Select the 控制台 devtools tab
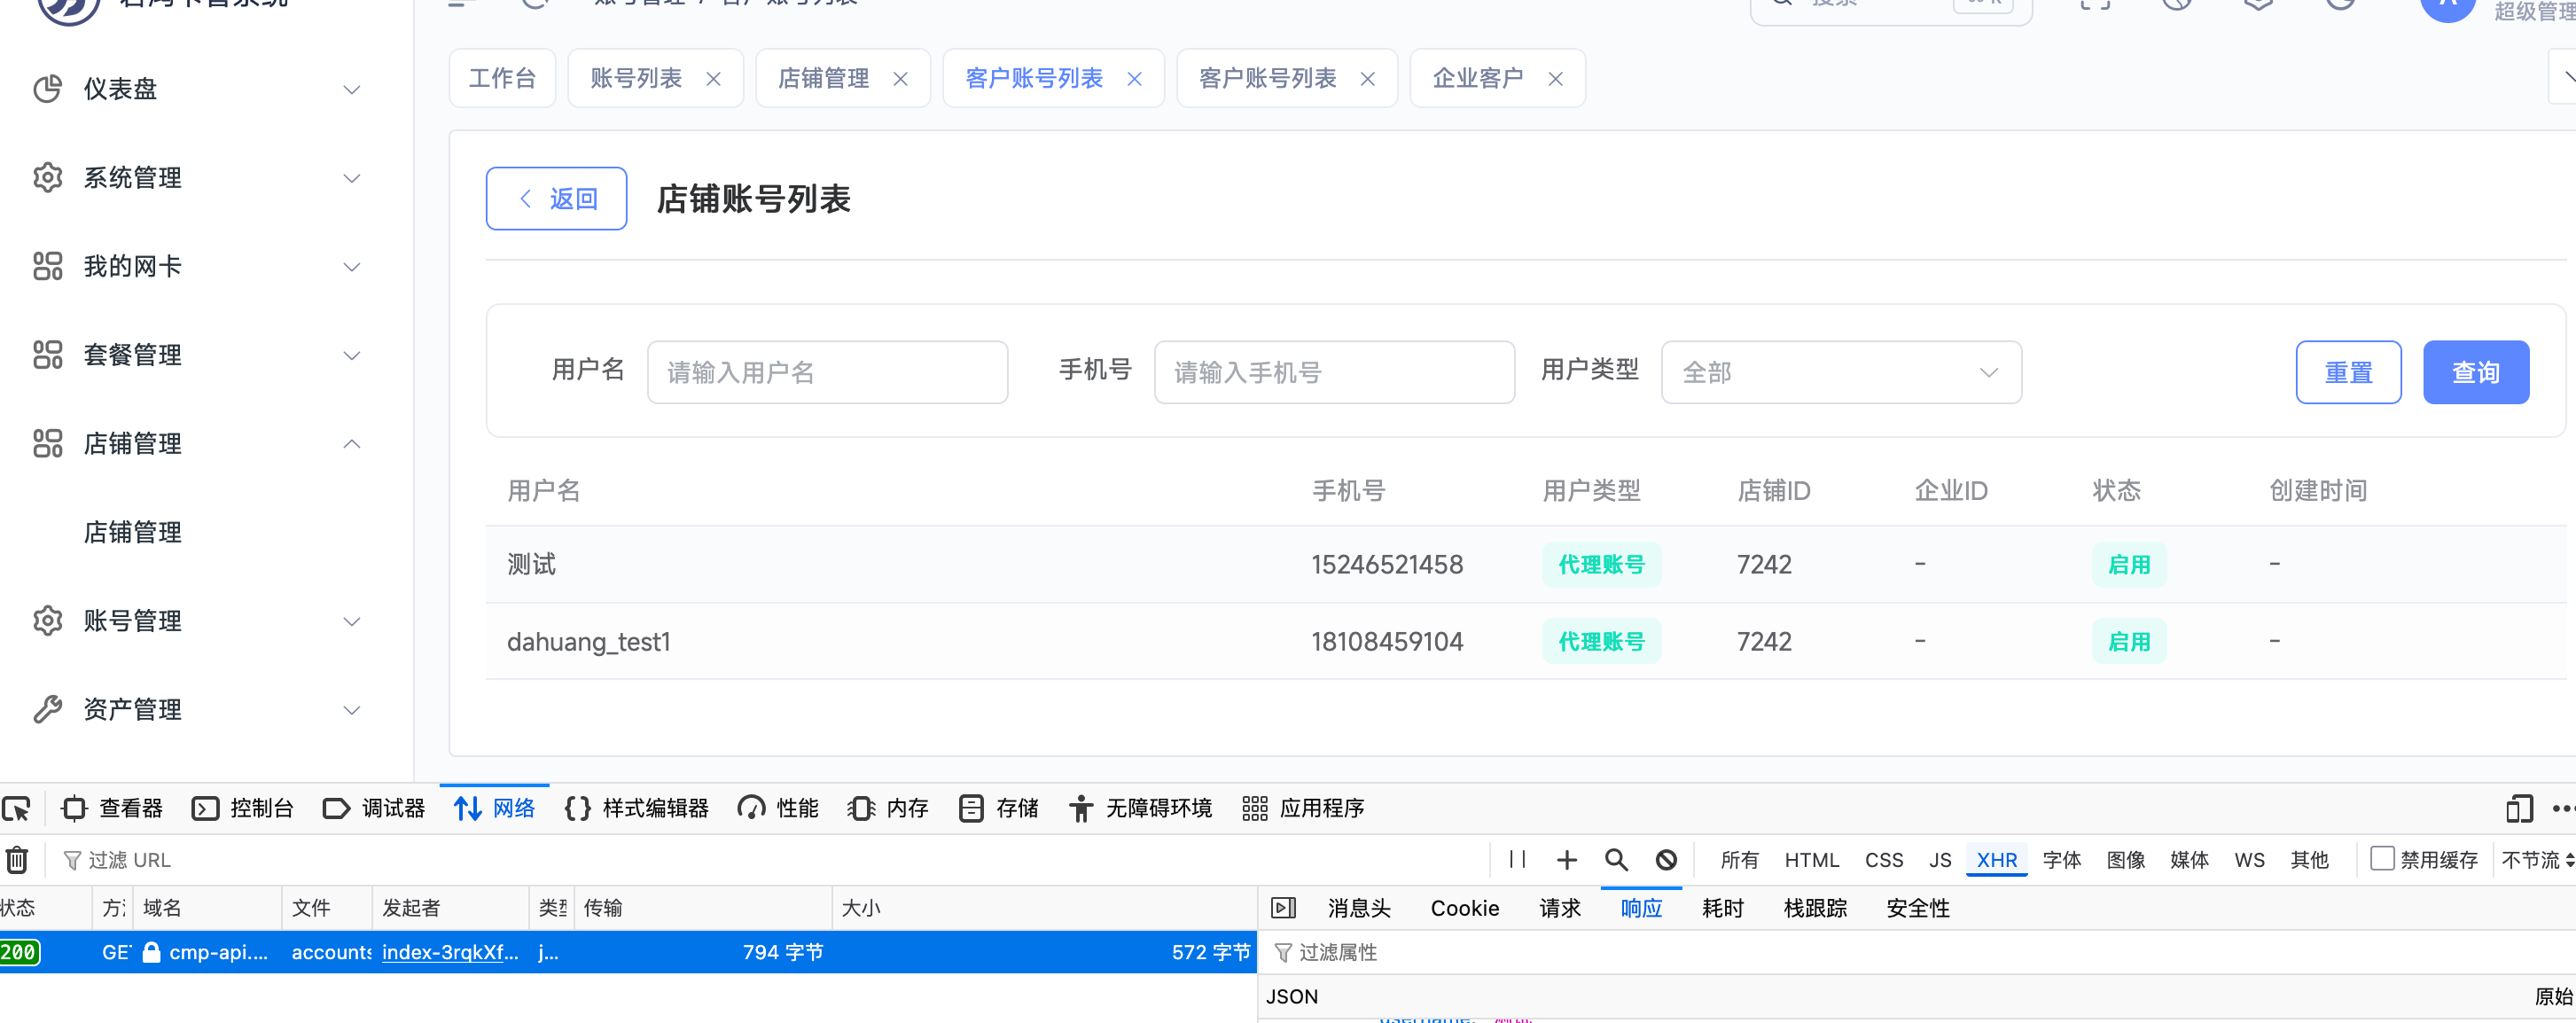The image size is (2576, 1023). (x=243, y=808)
